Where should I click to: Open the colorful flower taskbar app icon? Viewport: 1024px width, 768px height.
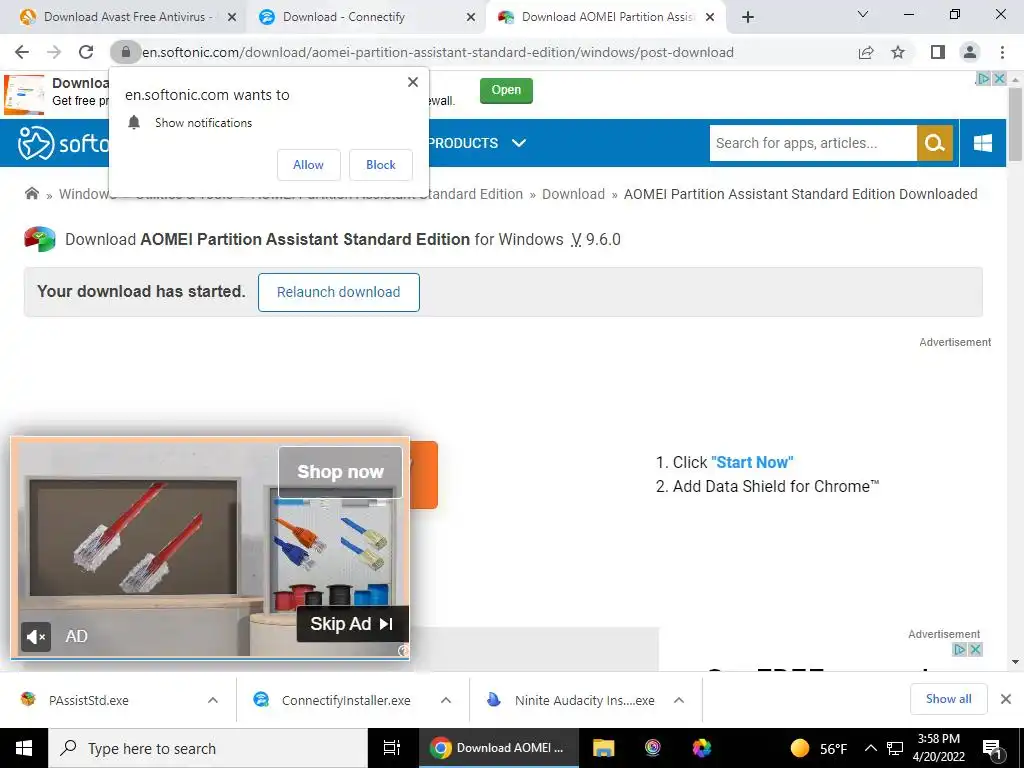(x=701, y=748)
